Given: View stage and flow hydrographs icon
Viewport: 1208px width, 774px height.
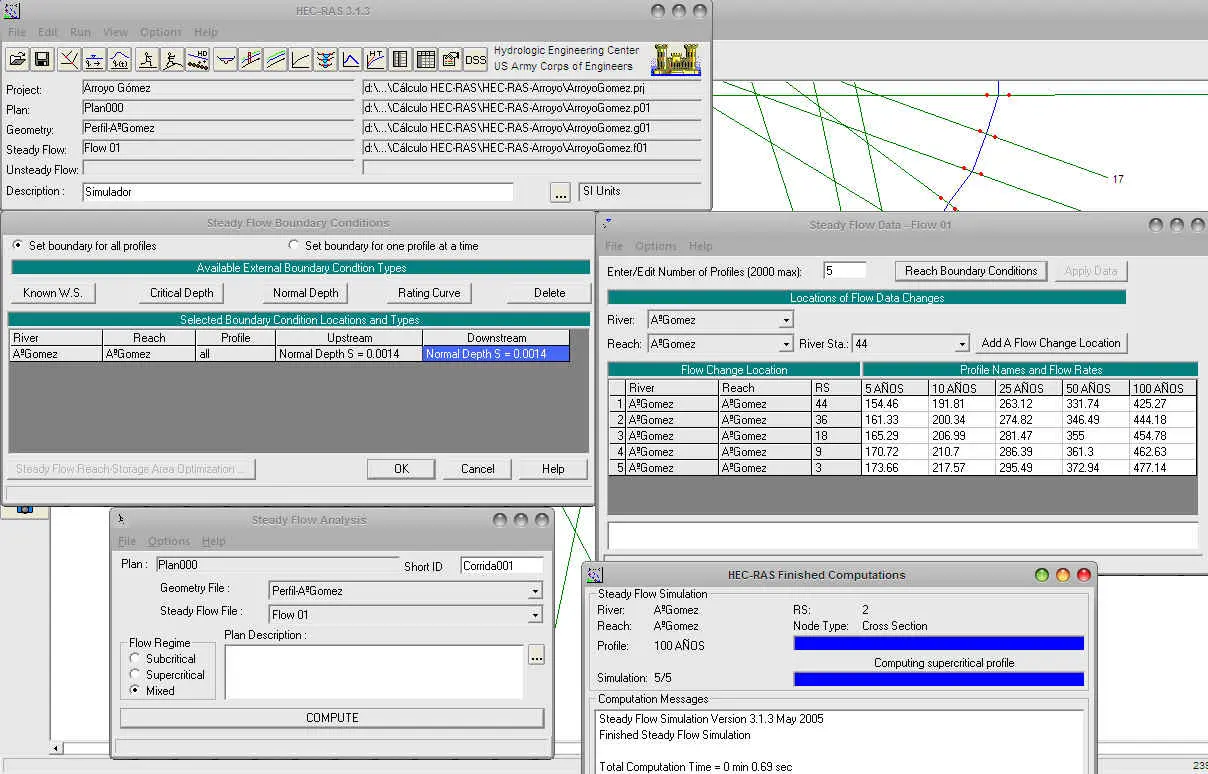Looking at the screenshot, I should pos(350,59).
